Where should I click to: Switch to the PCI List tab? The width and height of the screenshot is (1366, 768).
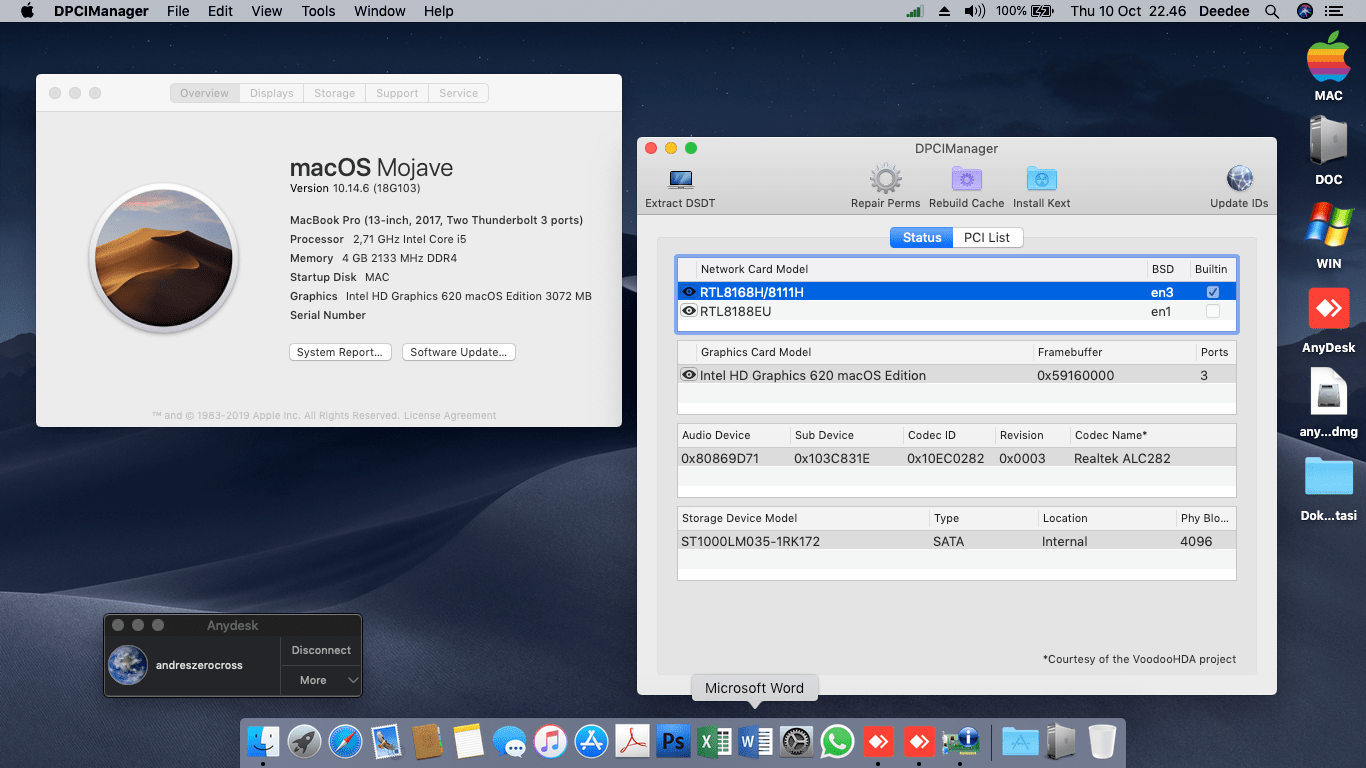986,238
